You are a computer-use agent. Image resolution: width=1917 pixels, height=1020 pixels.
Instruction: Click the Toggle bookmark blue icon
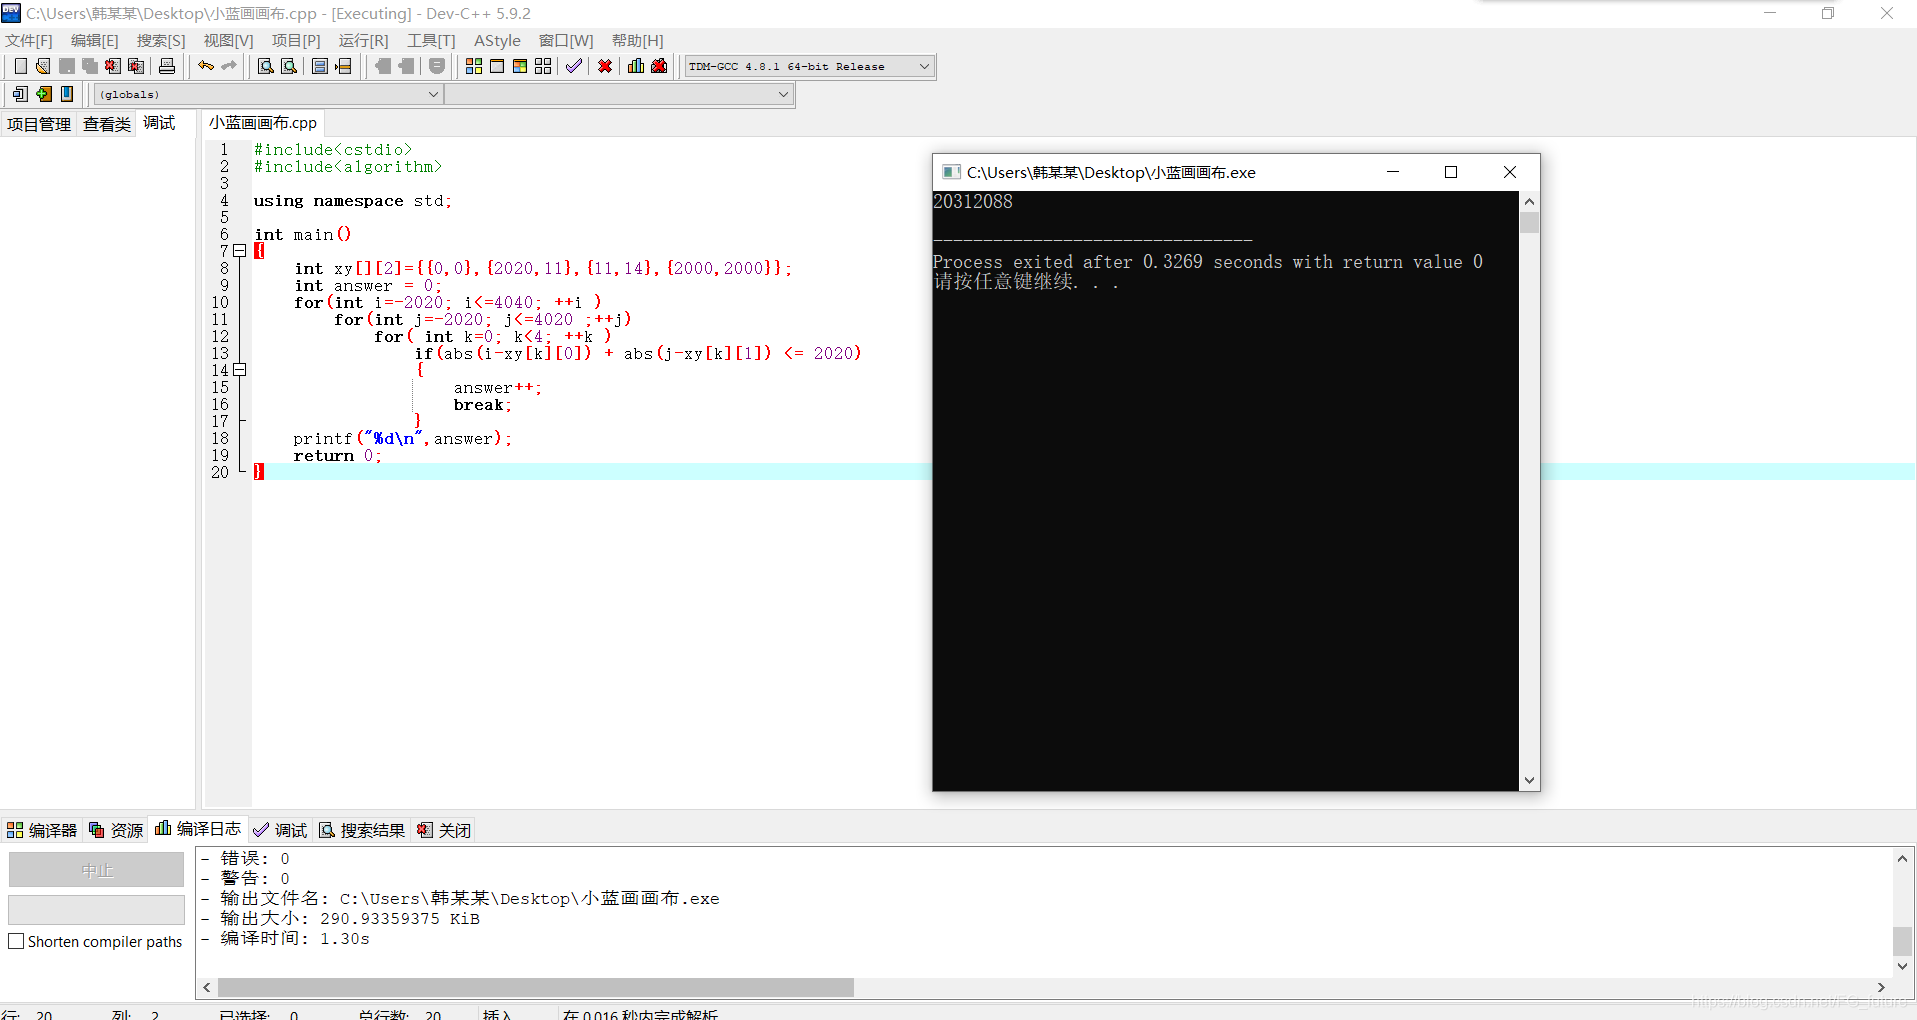pyautogui.click(x=67, y=94)
